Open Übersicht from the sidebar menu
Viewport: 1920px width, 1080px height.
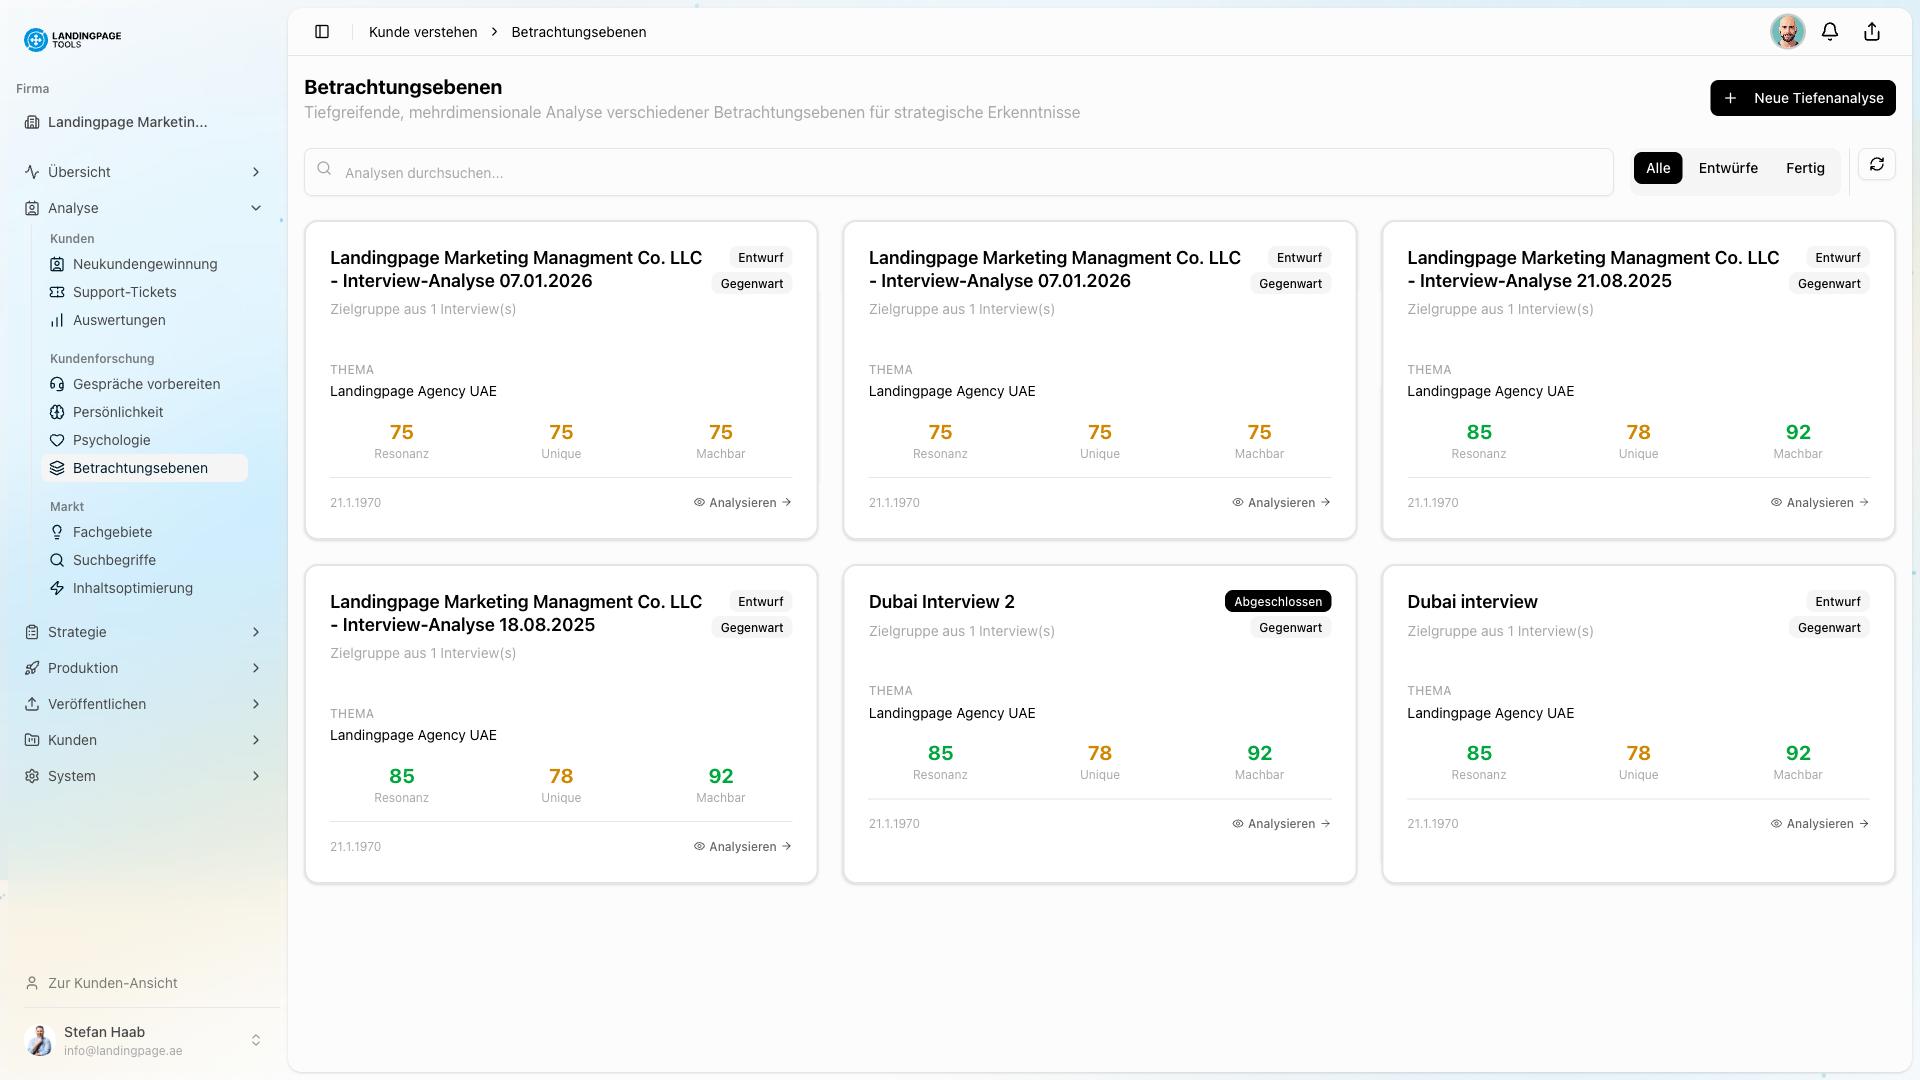coord(79,172)
